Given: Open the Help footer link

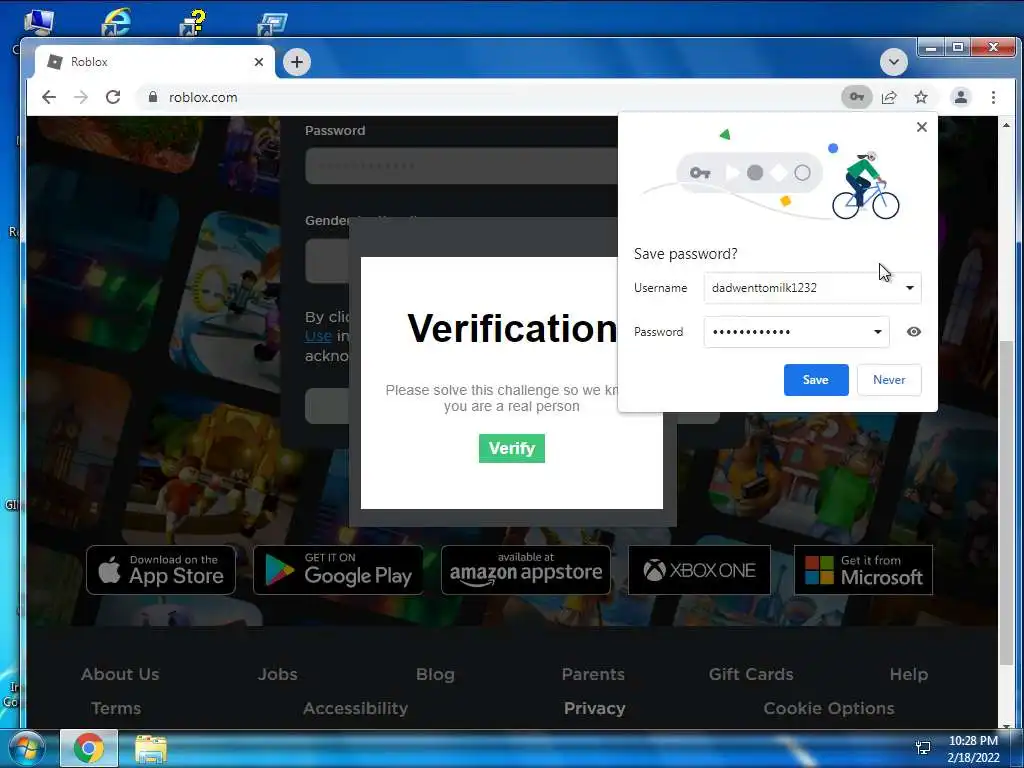Looking at the screenshot, I should click(908, 675).
